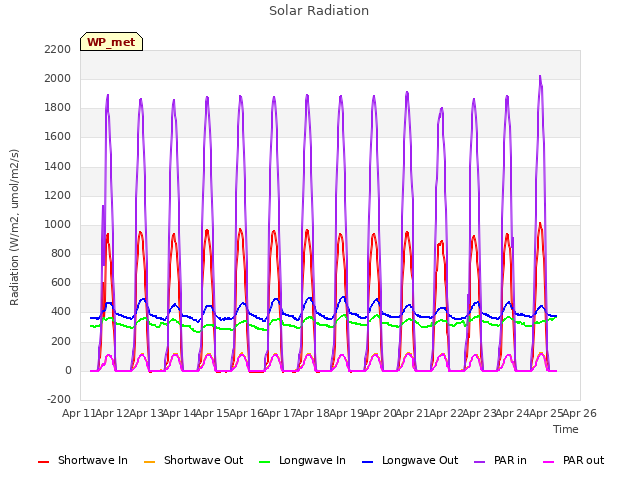
Task: Click the 800 y-axis tick label
Action: 61,253
